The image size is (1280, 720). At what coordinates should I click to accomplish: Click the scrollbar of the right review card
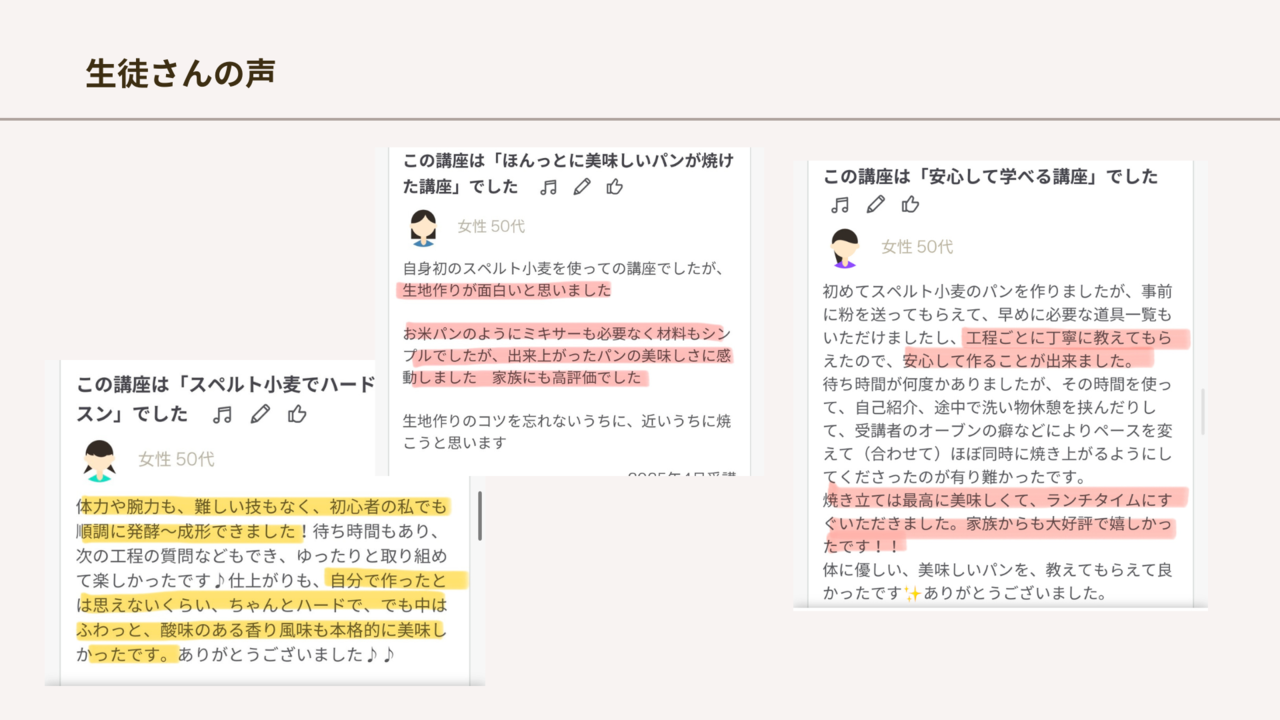[x=1202, y=412]
